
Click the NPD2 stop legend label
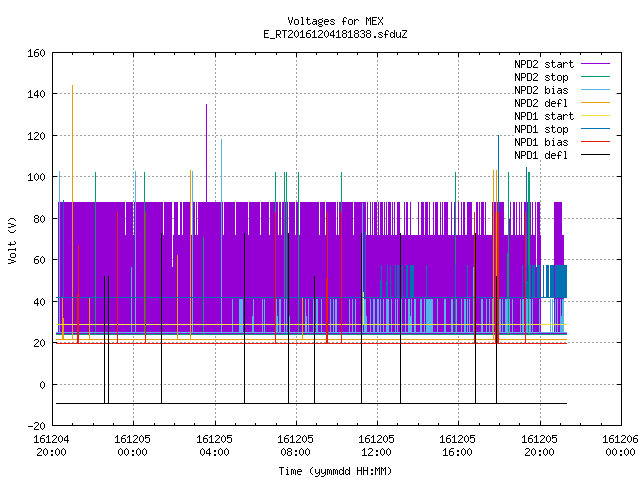pyautogui.click(x=541, y=77)
